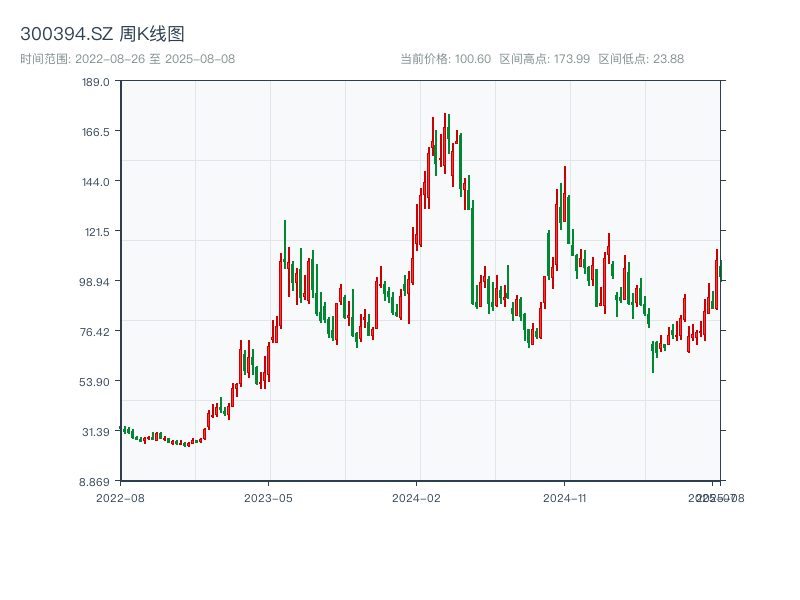The image size is (800, 600).
Task: Select the 144.0 price axis label
Action: [x=96, y=182]
